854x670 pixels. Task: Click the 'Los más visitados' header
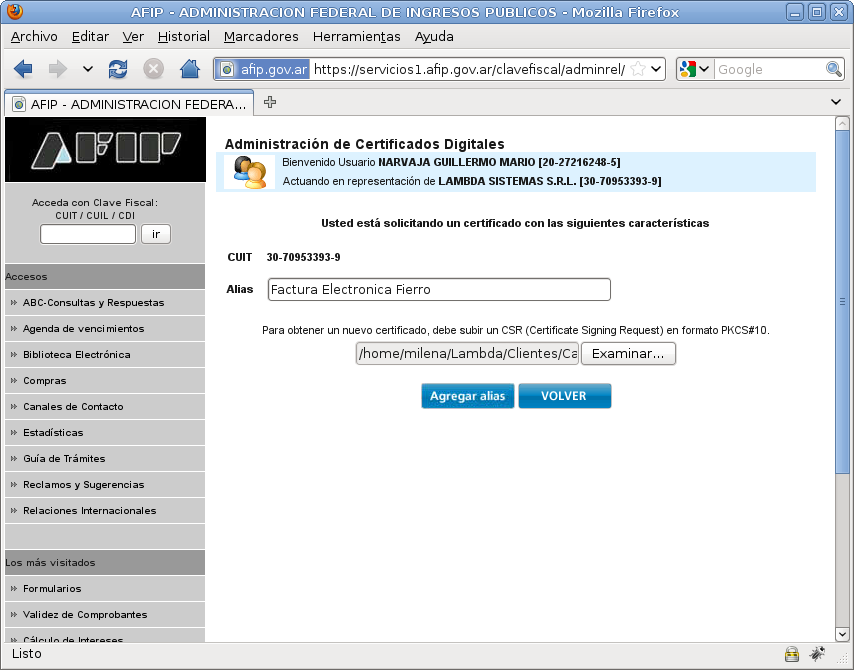coord(105,563)
